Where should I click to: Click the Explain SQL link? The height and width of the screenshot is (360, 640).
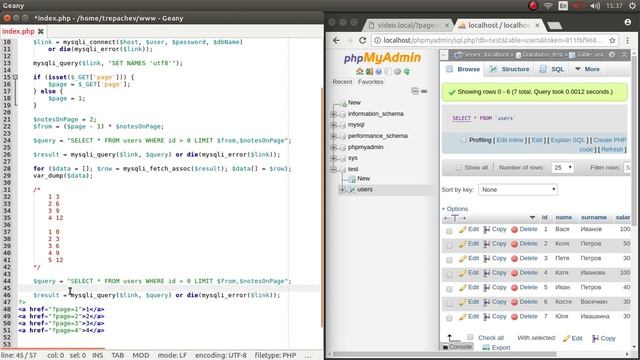tap(568, 140)
